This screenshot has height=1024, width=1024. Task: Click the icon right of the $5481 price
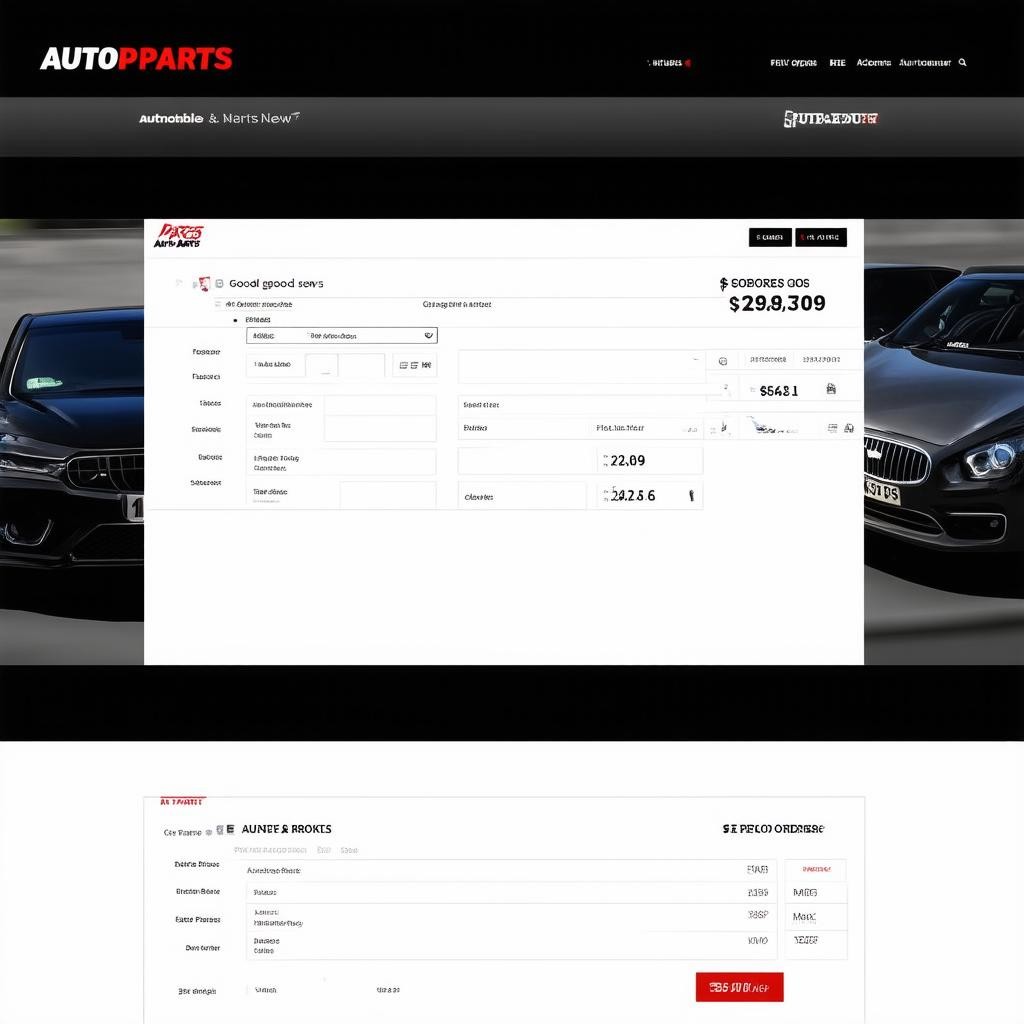[831, 390]
